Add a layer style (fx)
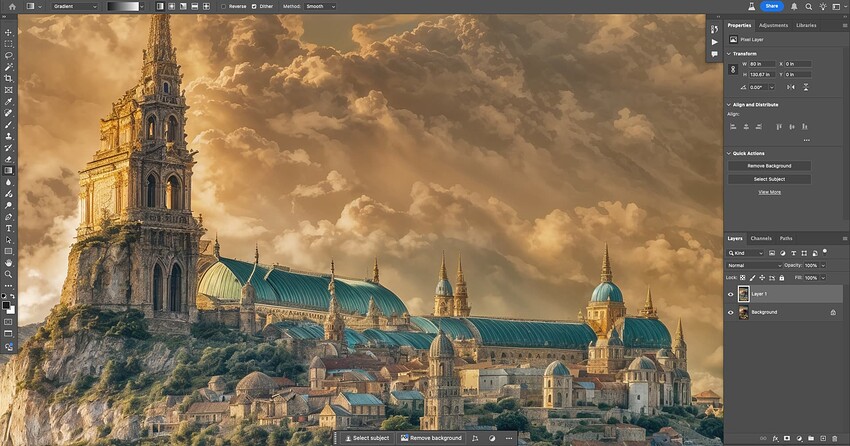The image size is (850, 446). tap(775, 438)
